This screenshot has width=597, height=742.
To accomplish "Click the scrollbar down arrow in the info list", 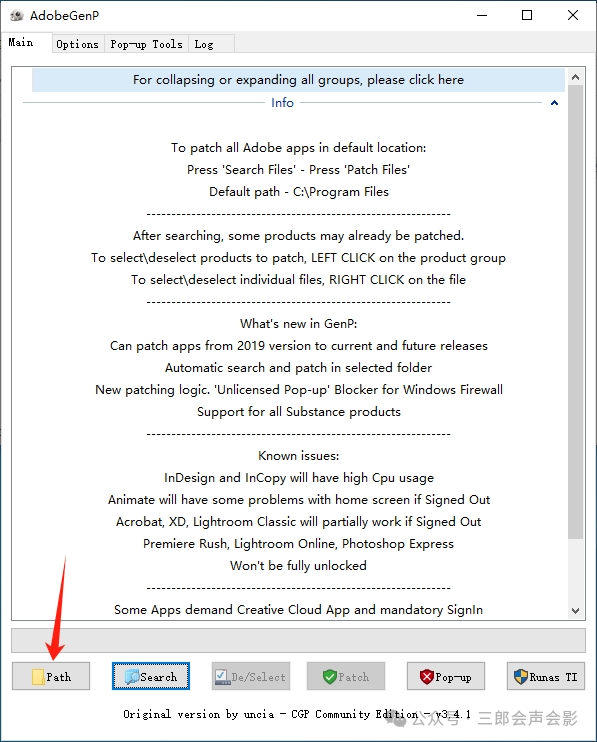I will pos(575,610).
